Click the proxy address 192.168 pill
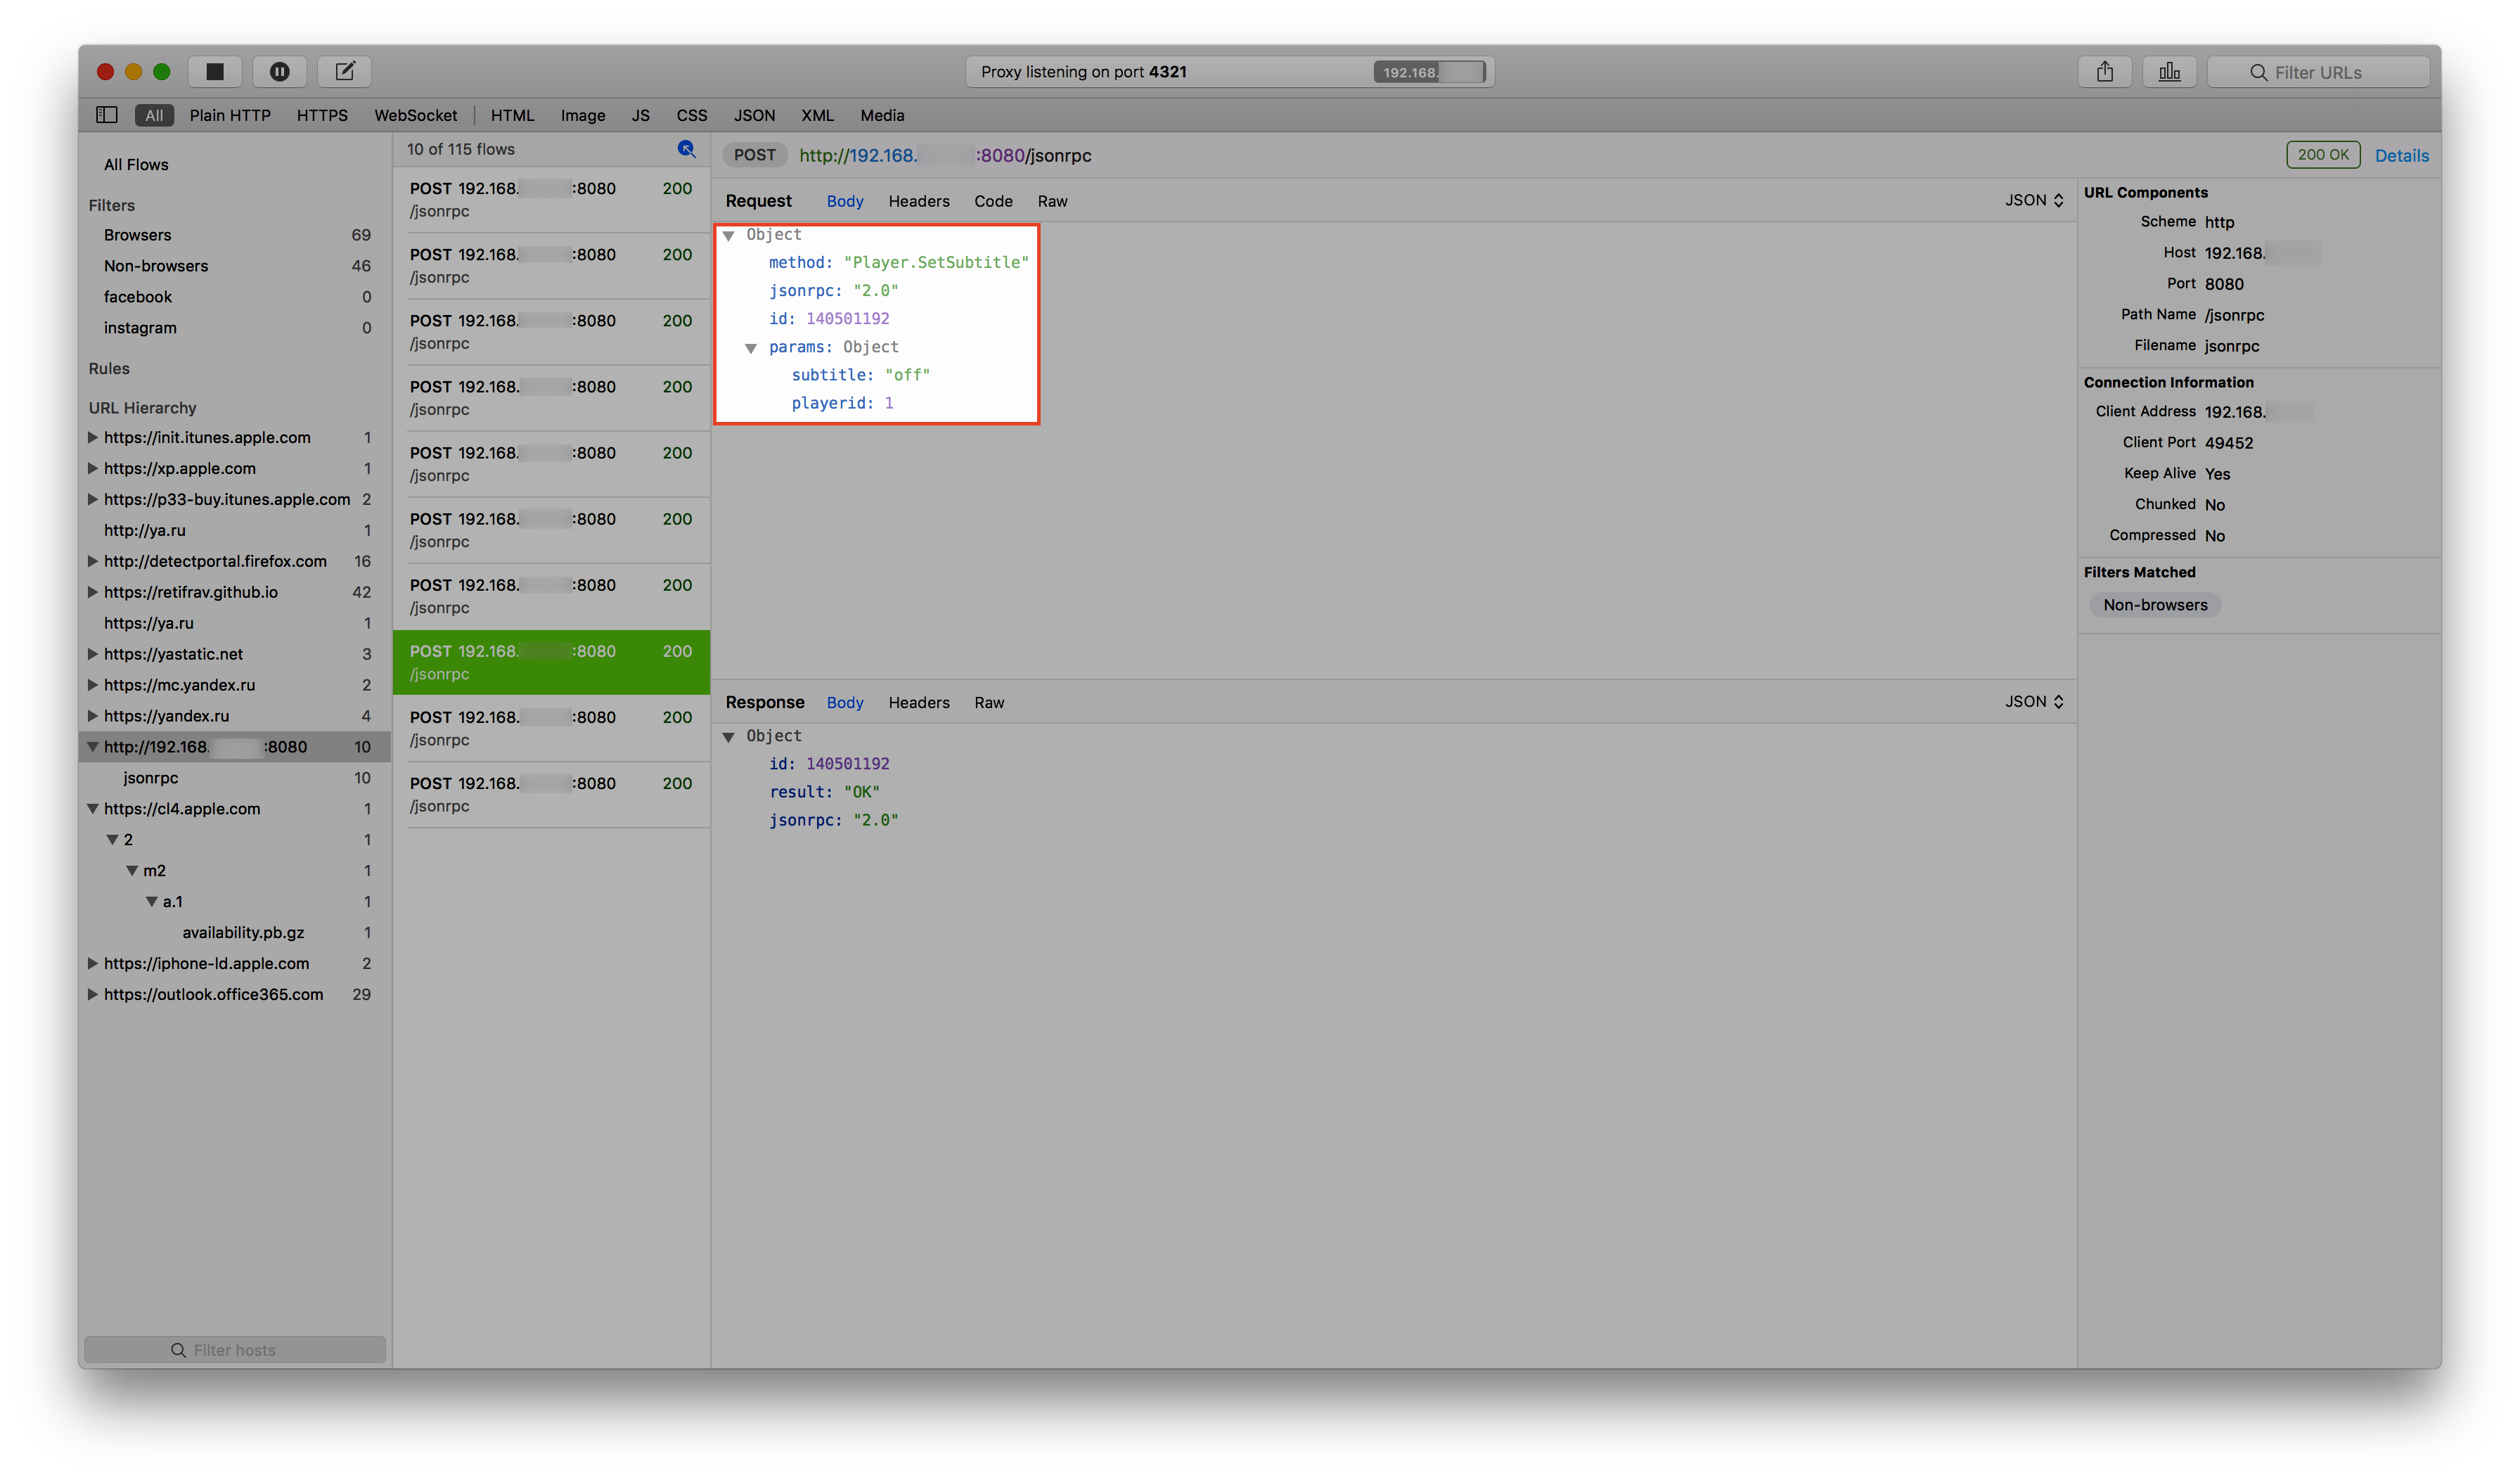 tap(1429, 72)
